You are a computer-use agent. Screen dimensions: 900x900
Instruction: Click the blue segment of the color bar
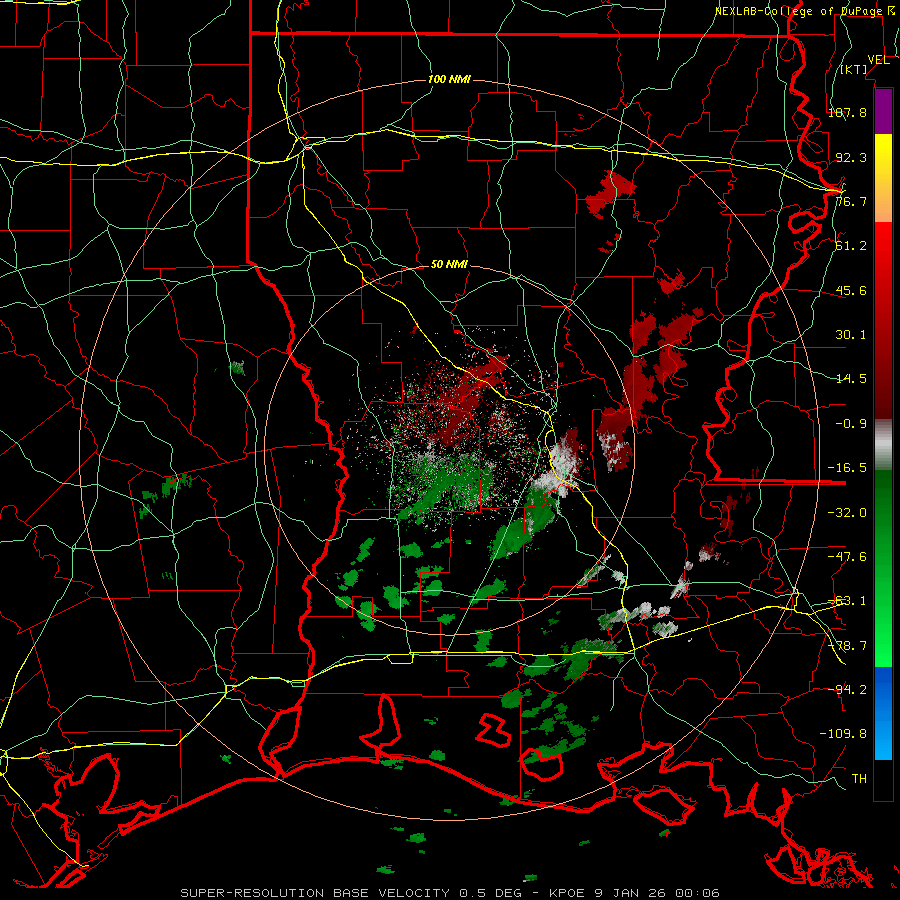point(883,713)
